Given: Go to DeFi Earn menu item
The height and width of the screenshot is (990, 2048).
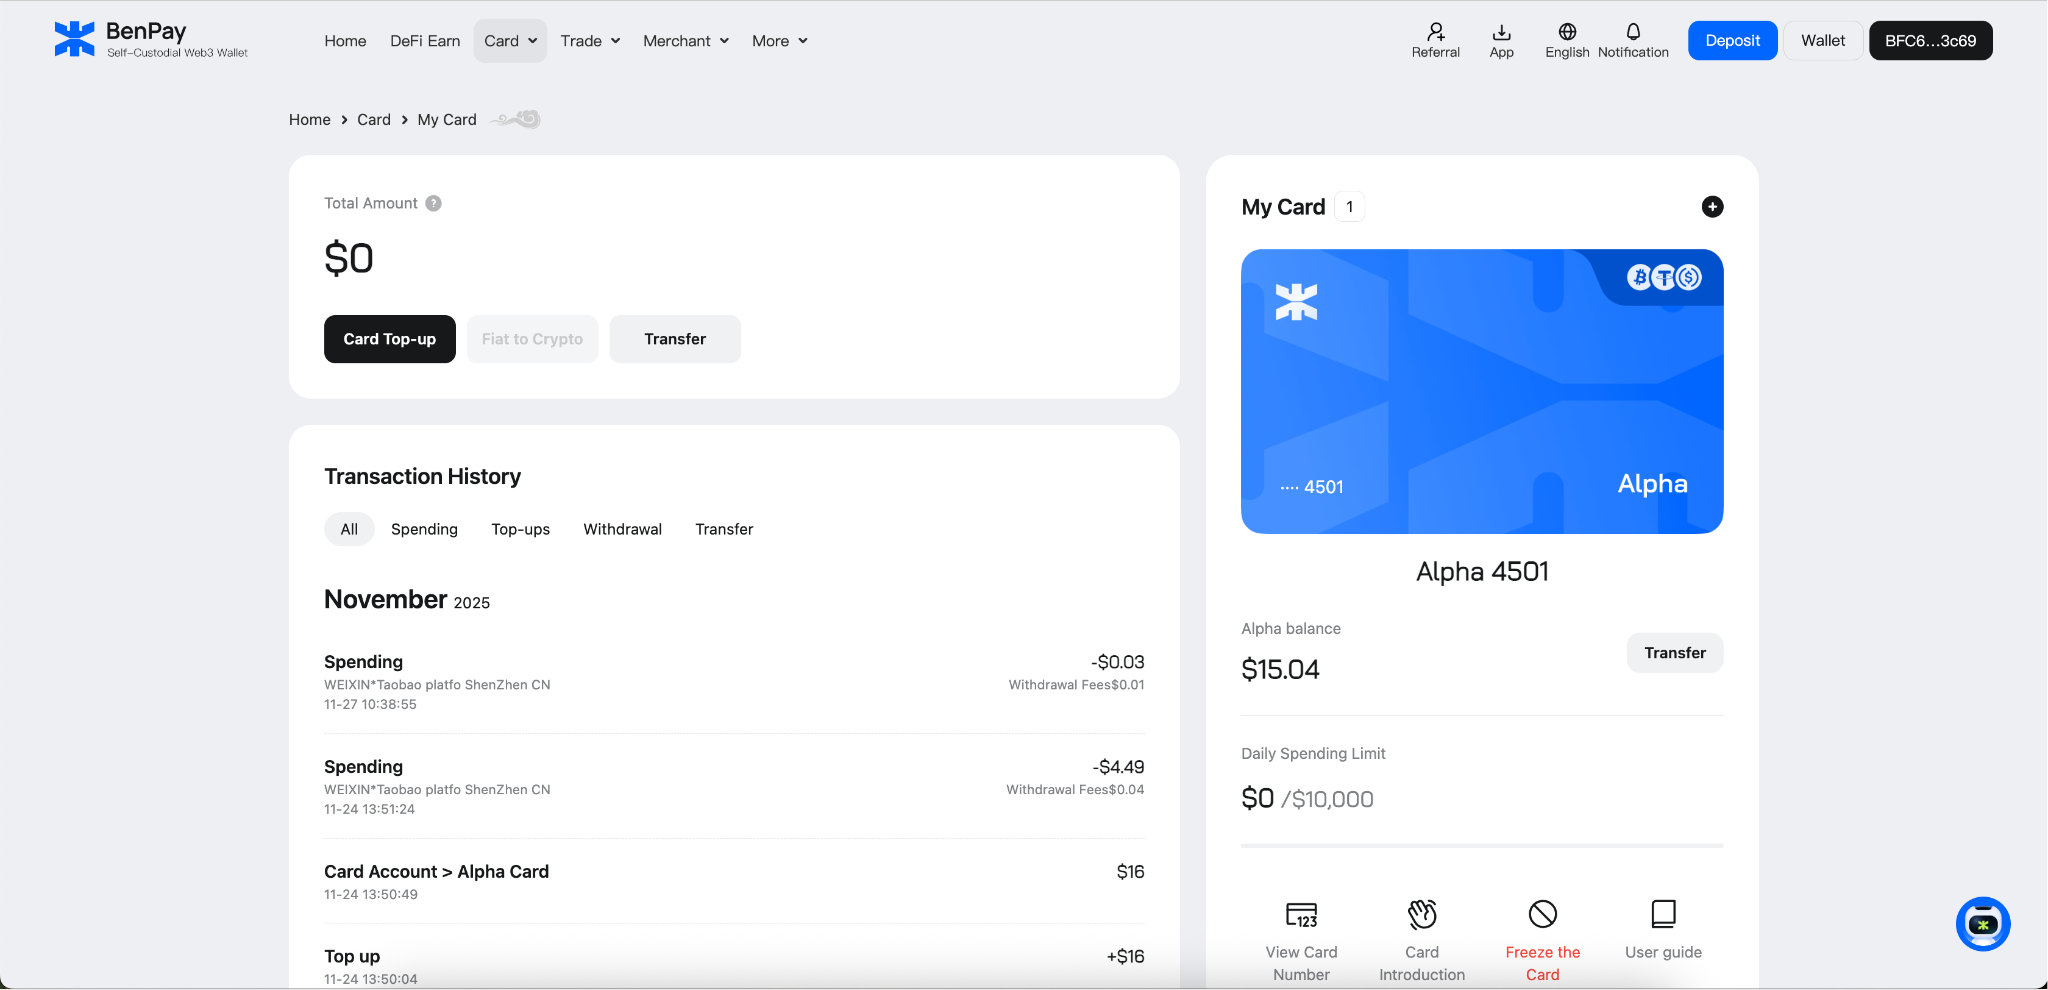Looking at the screenshot, I should tap(425, 40).
